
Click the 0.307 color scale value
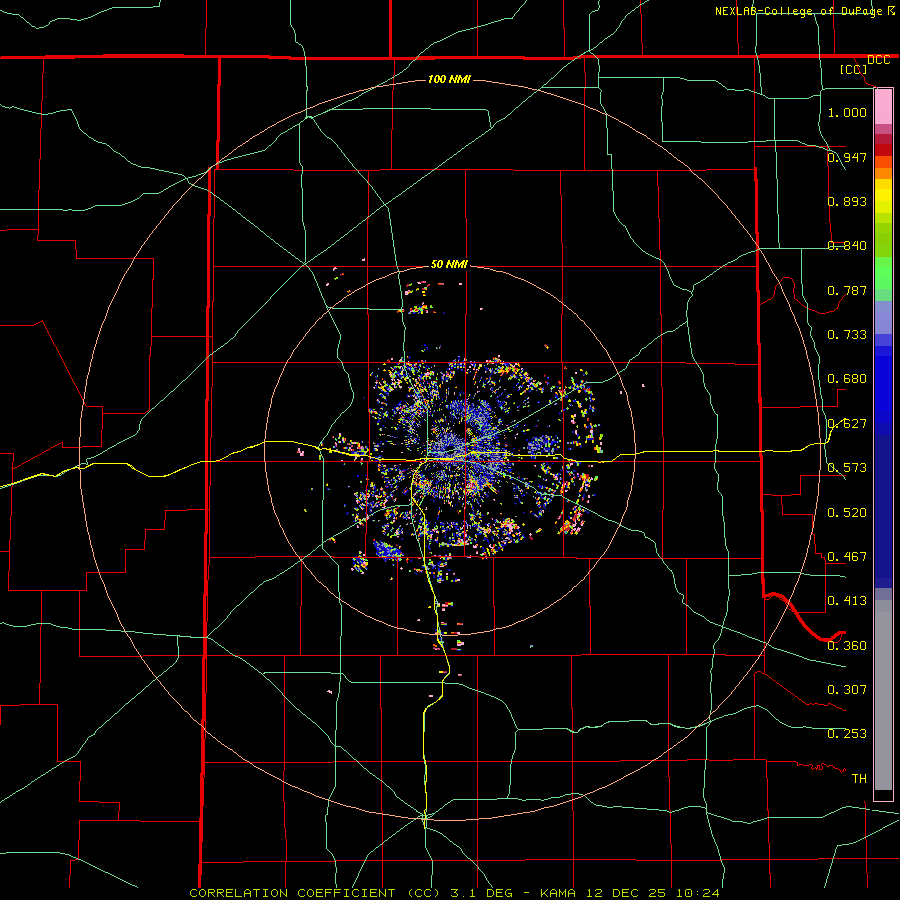(x=847, y=689)
